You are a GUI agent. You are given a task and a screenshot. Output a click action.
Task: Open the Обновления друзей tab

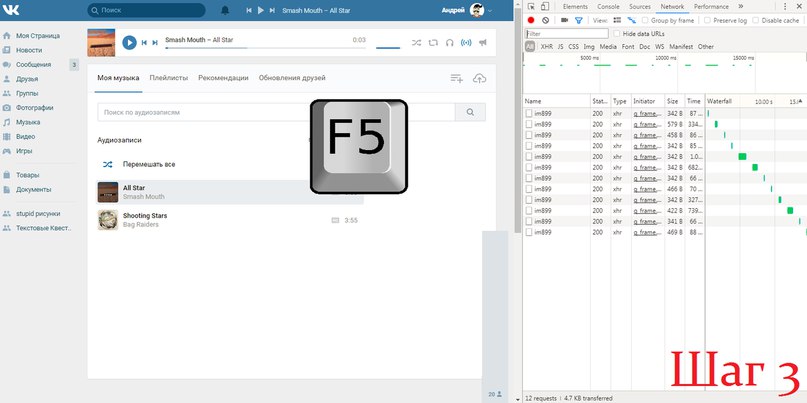(292, 78)
